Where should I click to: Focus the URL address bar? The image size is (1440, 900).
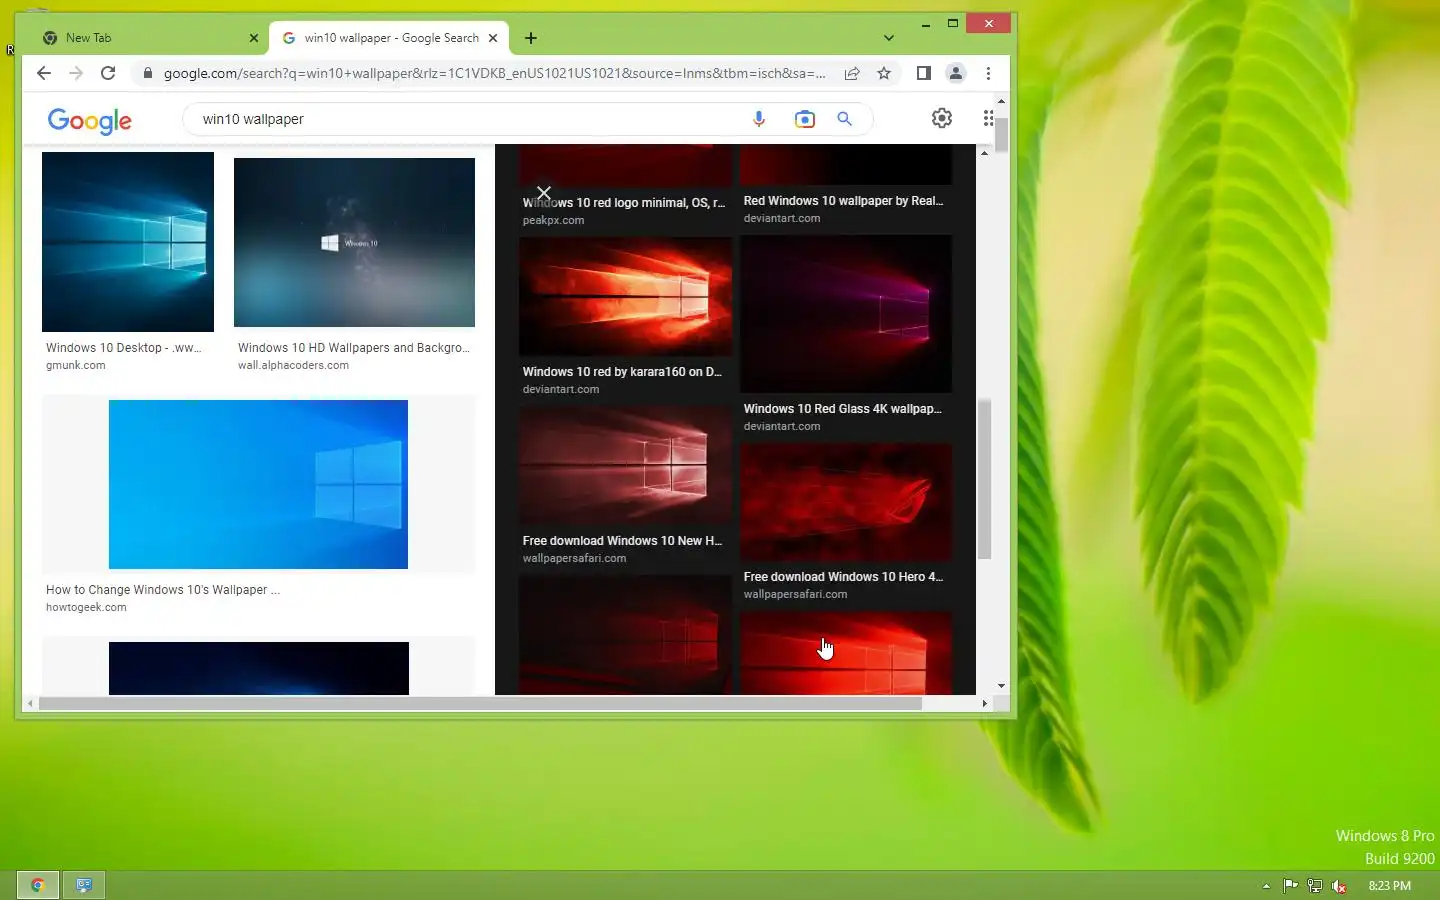495,73
